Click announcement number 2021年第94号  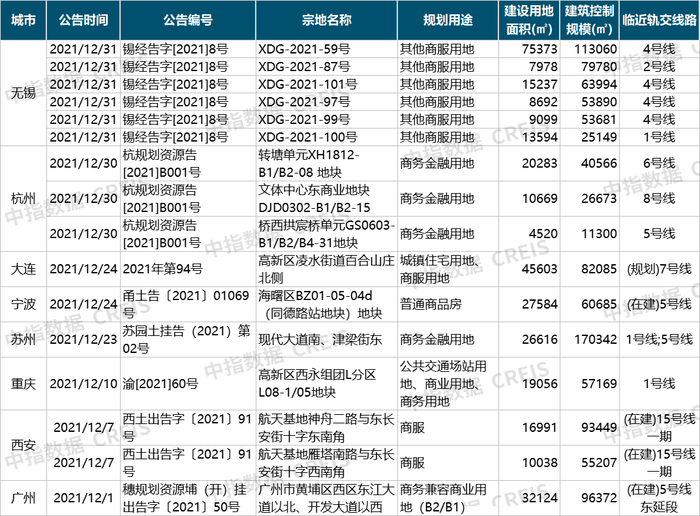162,269
